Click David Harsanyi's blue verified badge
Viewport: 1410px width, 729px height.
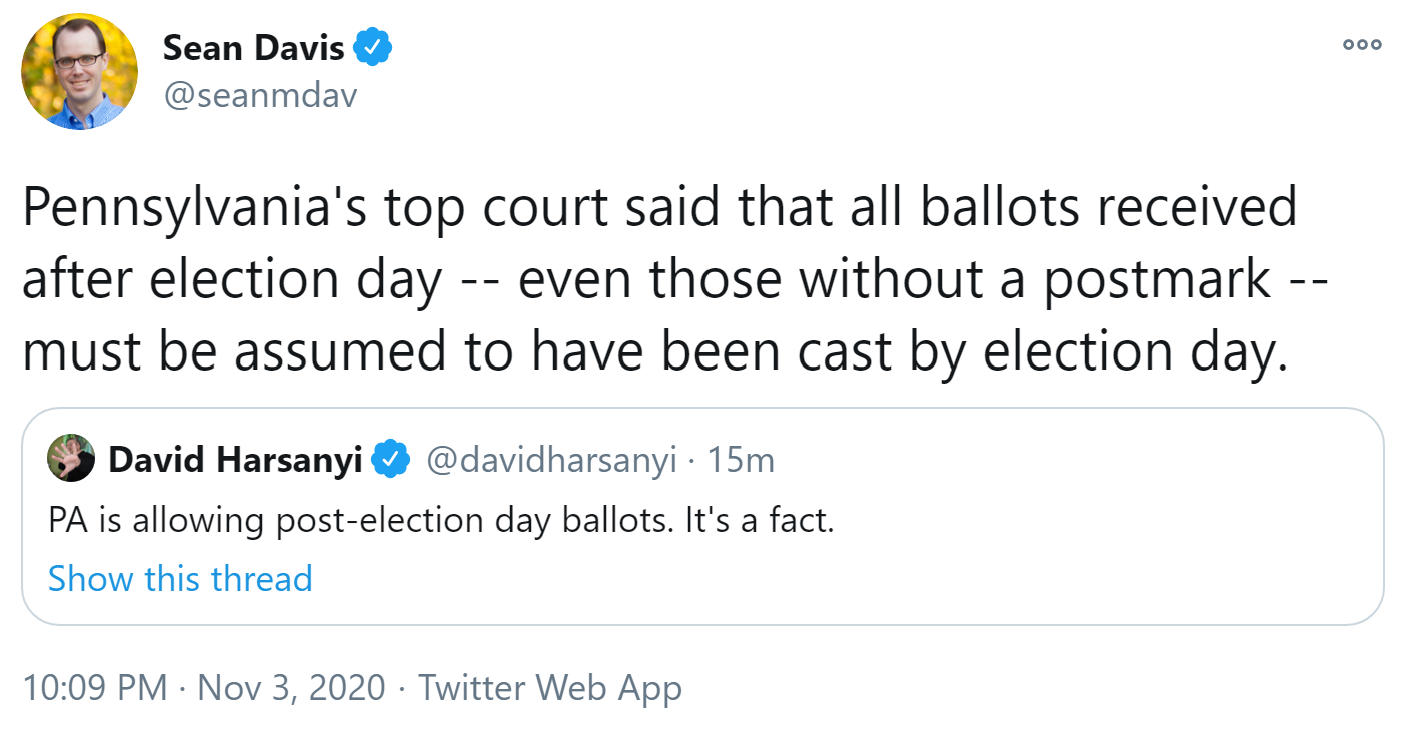point(390,460)
